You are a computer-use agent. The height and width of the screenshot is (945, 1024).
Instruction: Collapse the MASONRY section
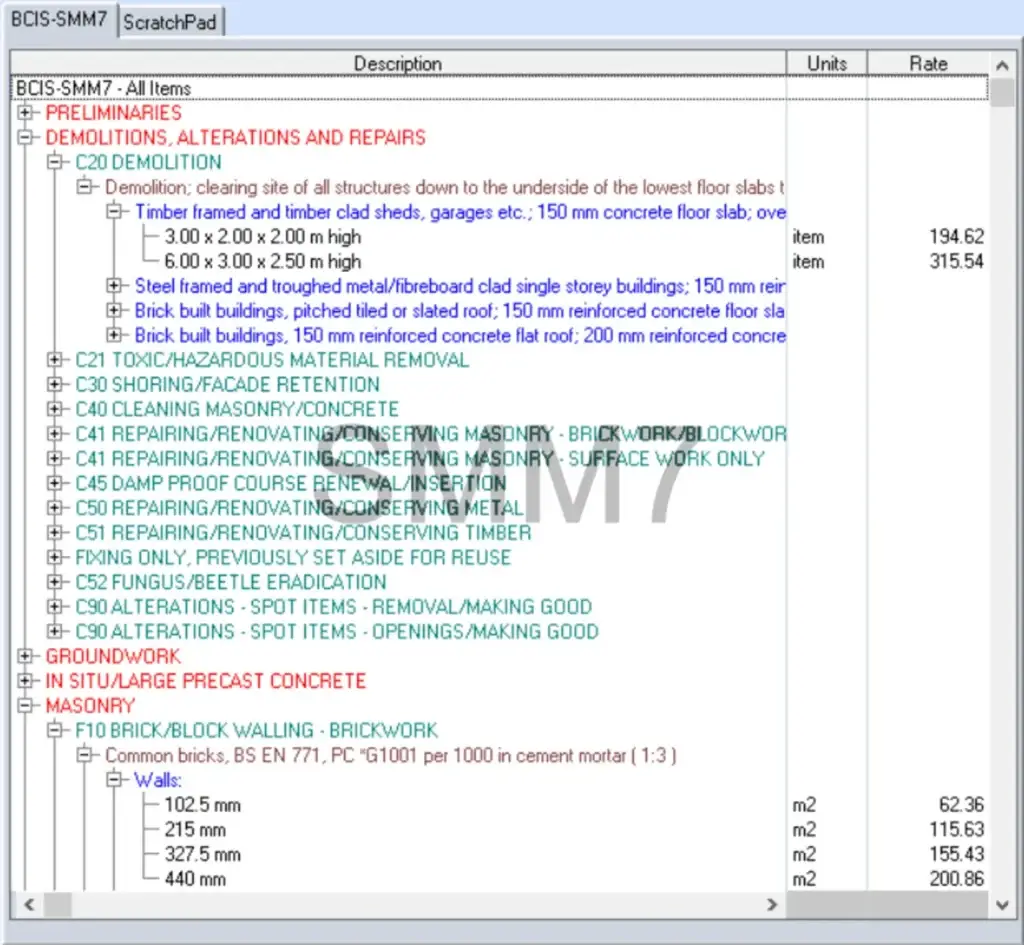tap(25, 706)
